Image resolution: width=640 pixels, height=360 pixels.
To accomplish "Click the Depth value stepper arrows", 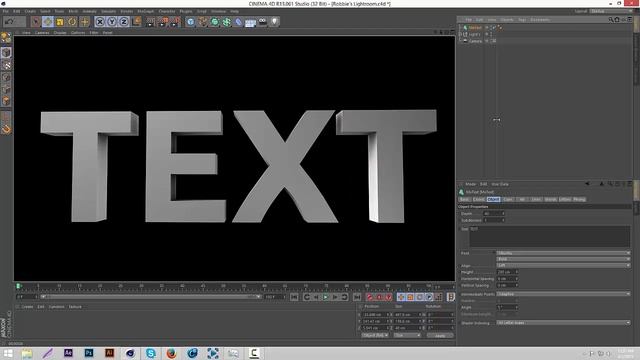I will coord(503,213).
